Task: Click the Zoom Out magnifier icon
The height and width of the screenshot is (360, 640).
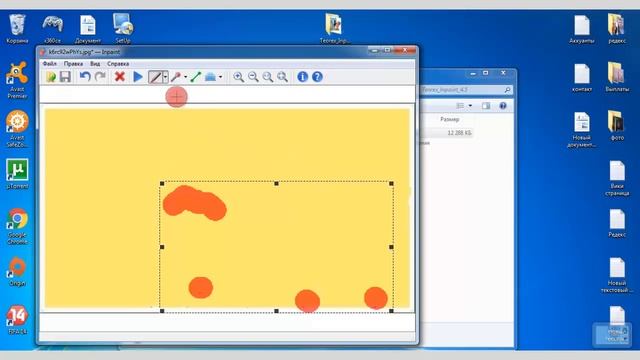Action: (x=253, y=77)
